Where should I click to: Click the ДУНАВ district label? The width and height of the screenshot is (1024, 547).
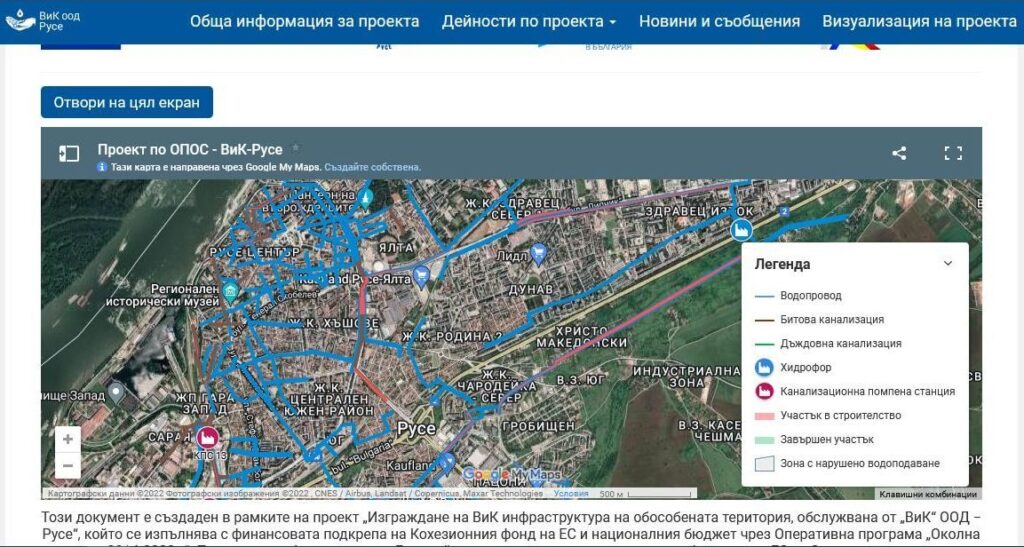531,289
